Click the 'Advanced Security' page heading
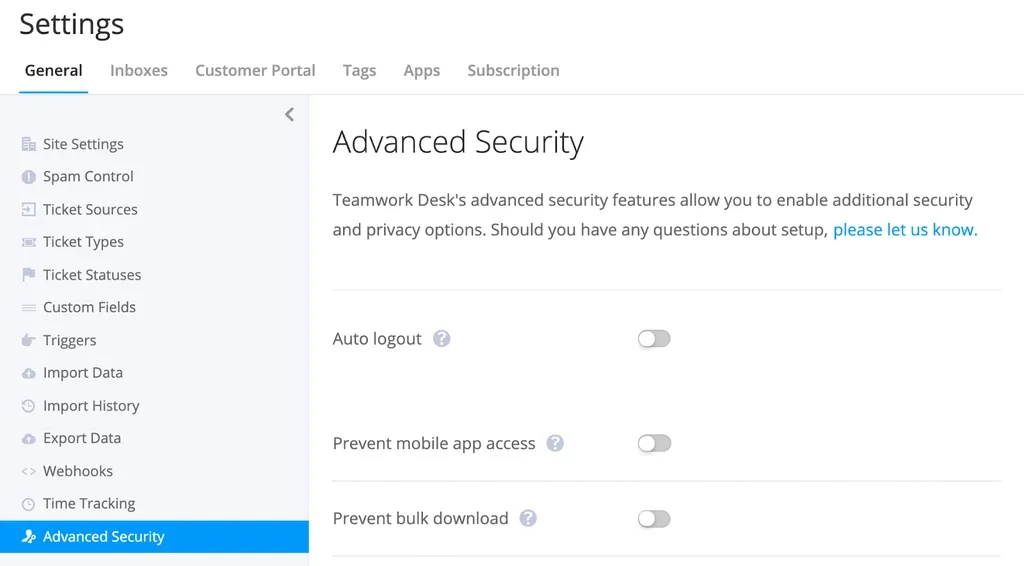This screenshot has height=566, width=1024. (x=458, y=142)
